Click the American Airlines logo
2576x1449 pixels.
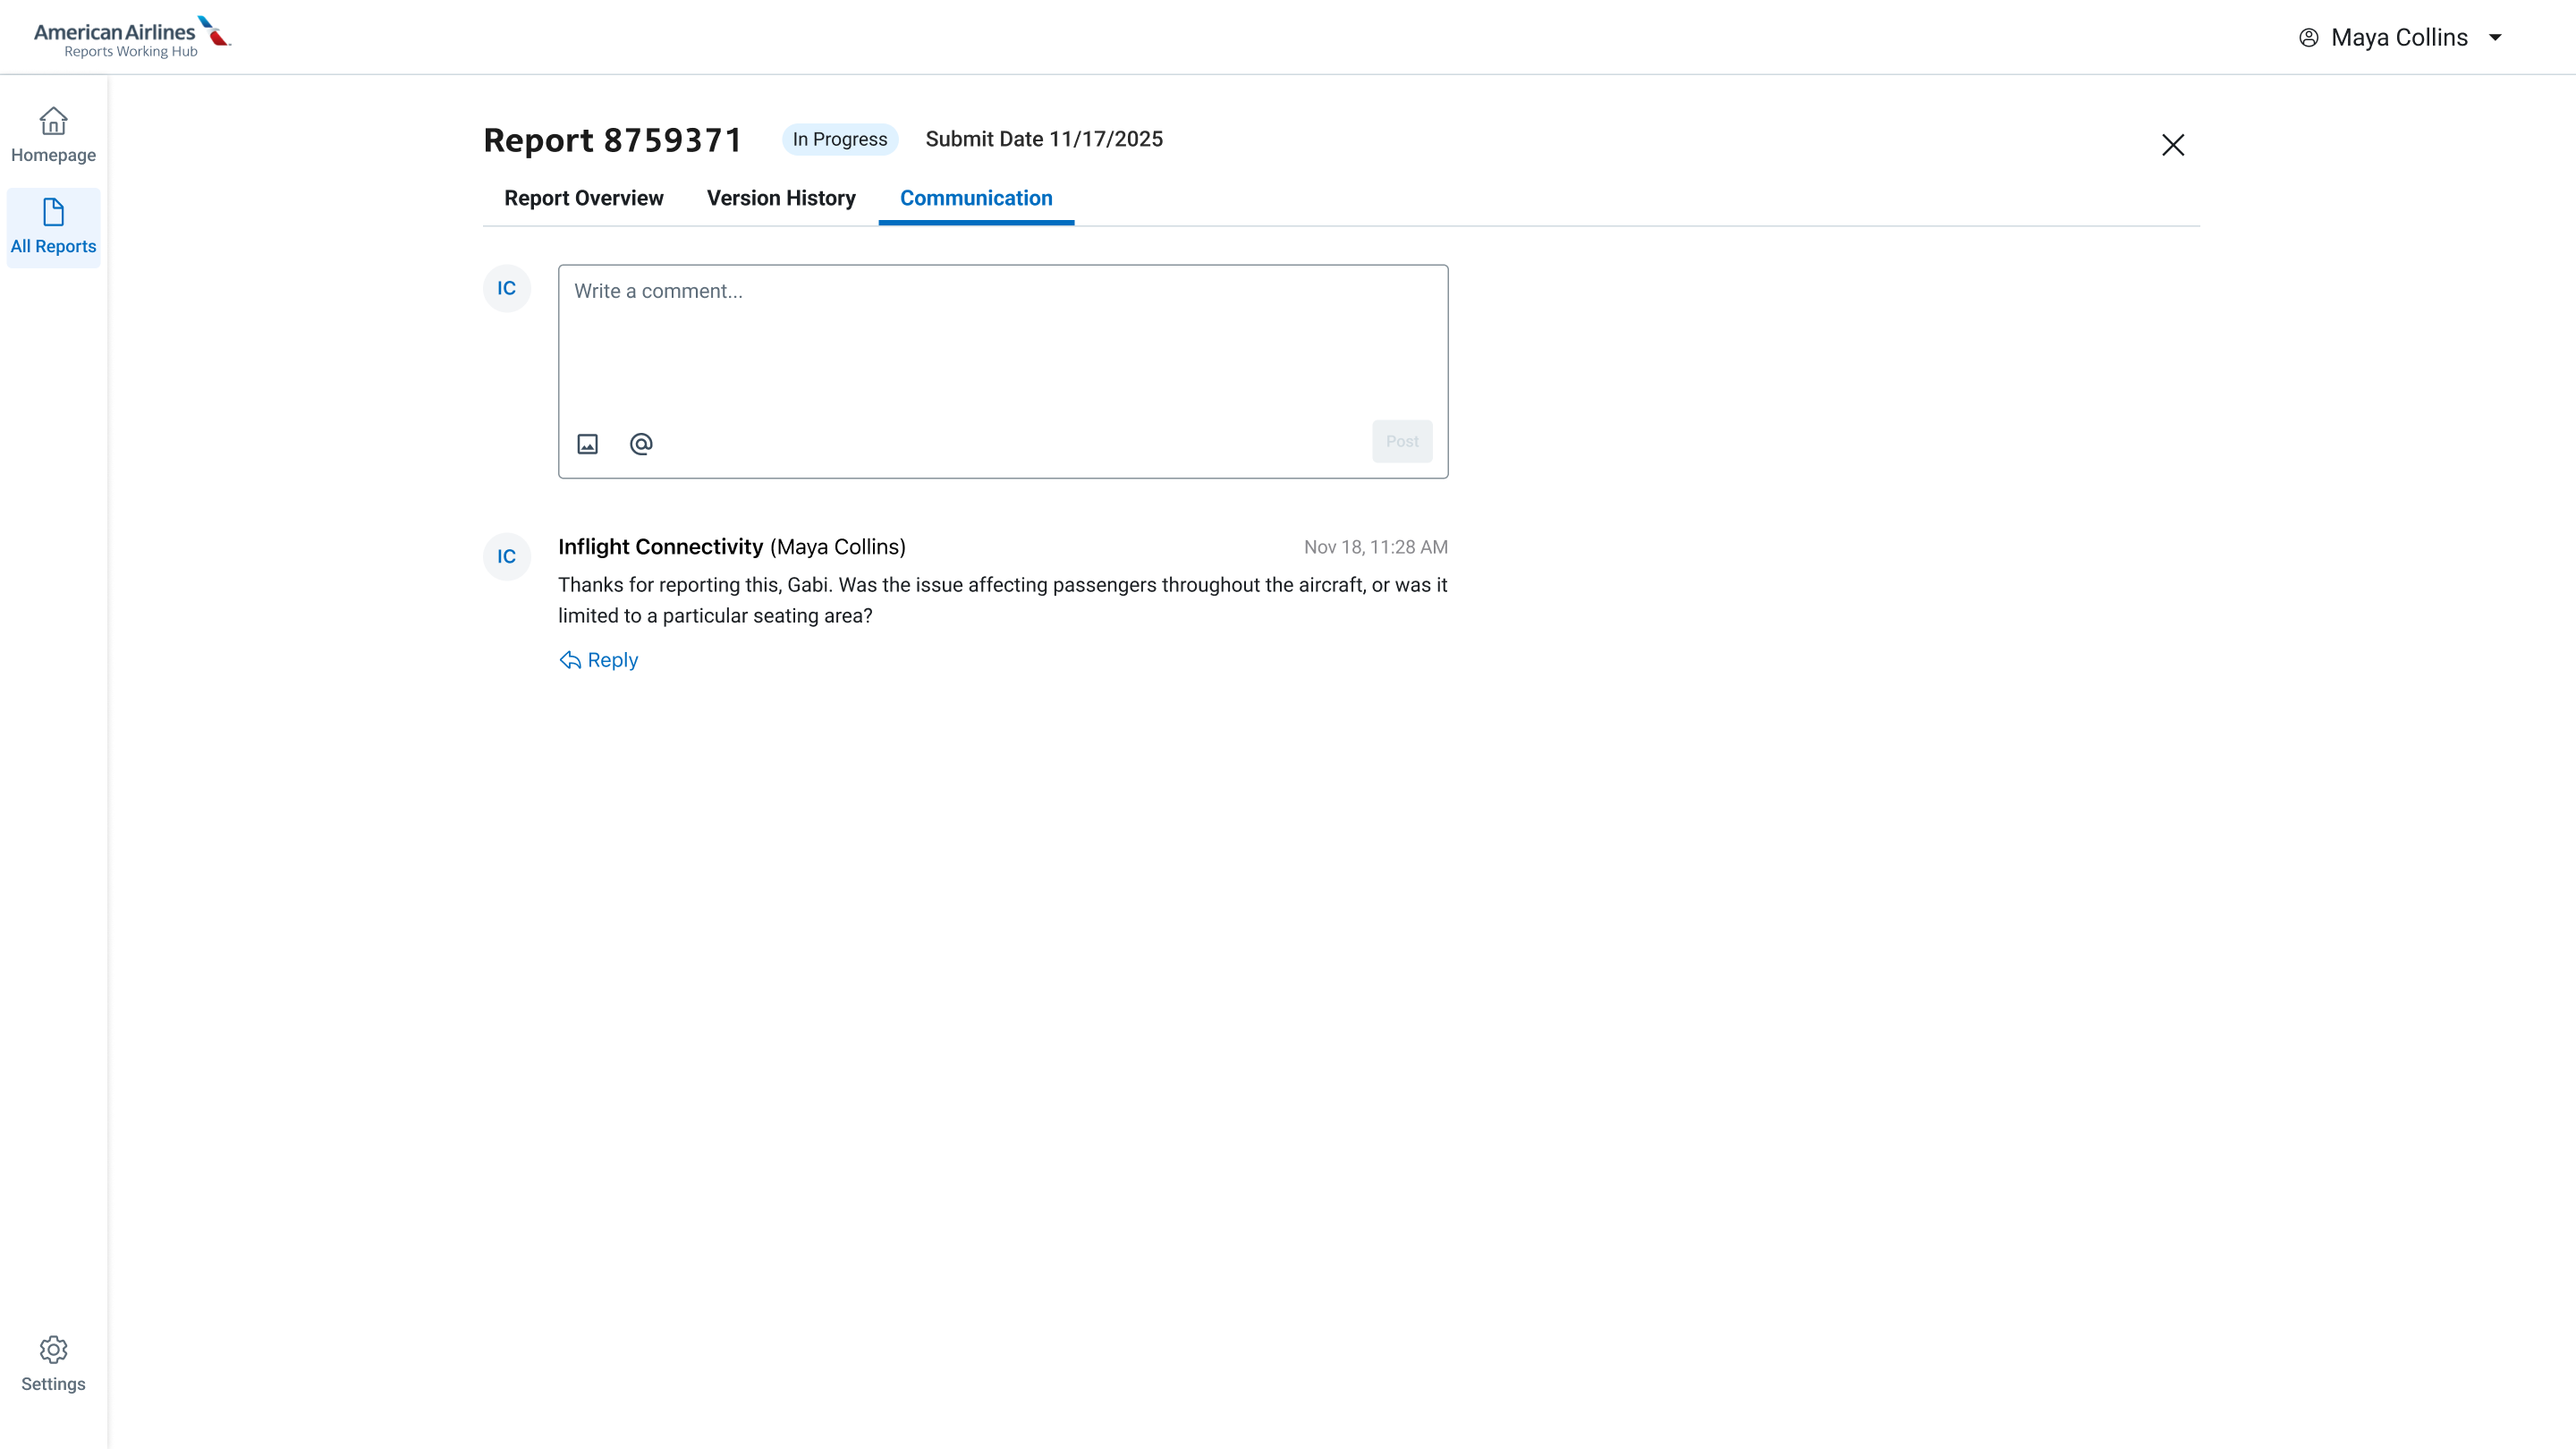point(132,37)
